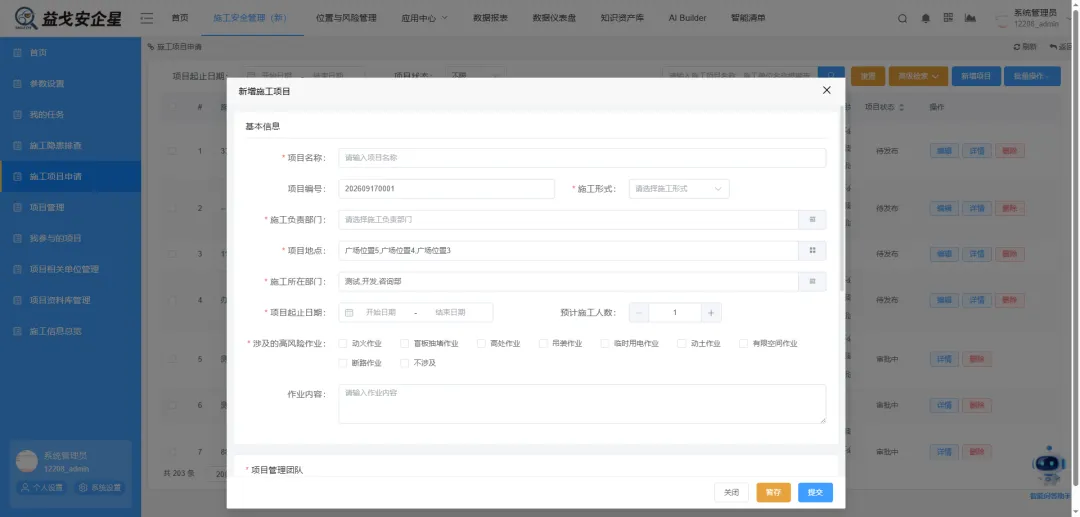Check the 断路作业 checkbox
The width and height of the screenshot is (1080, 517).
342,363
